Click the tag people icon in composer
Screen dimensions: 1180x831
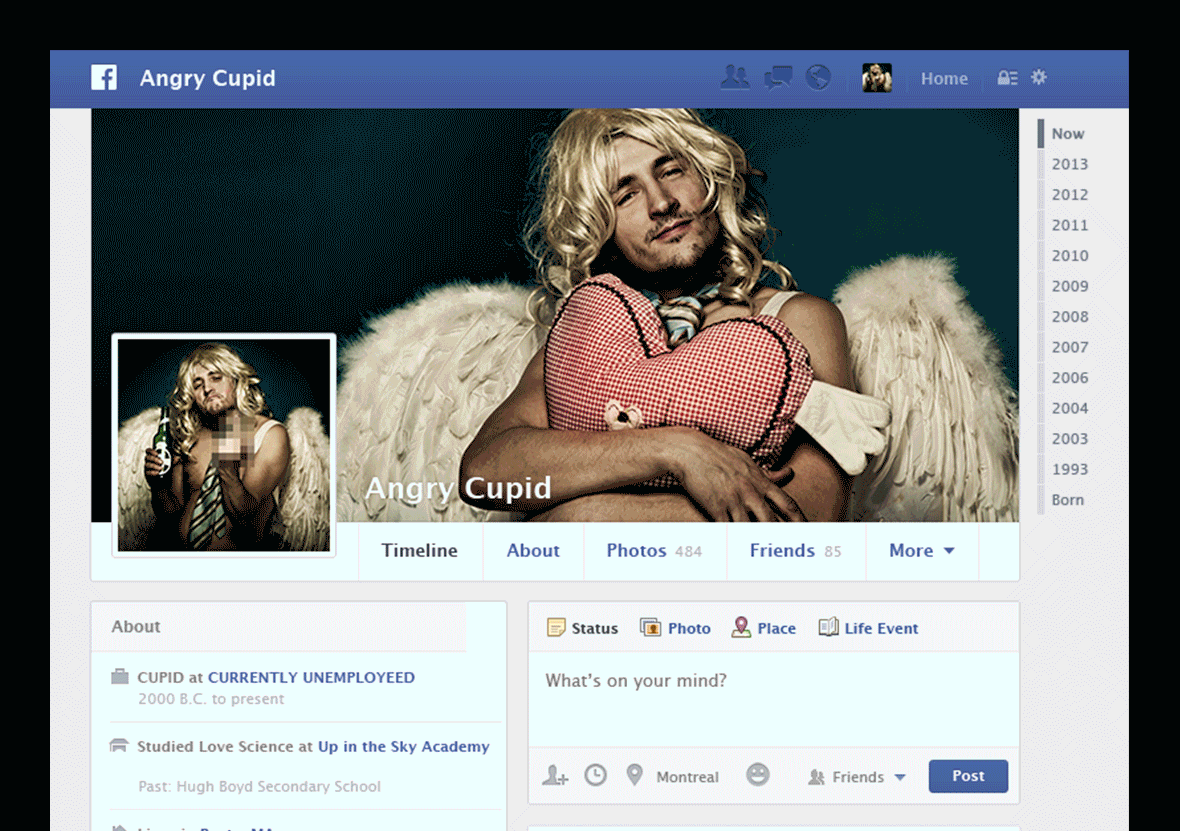pos(555,776)
